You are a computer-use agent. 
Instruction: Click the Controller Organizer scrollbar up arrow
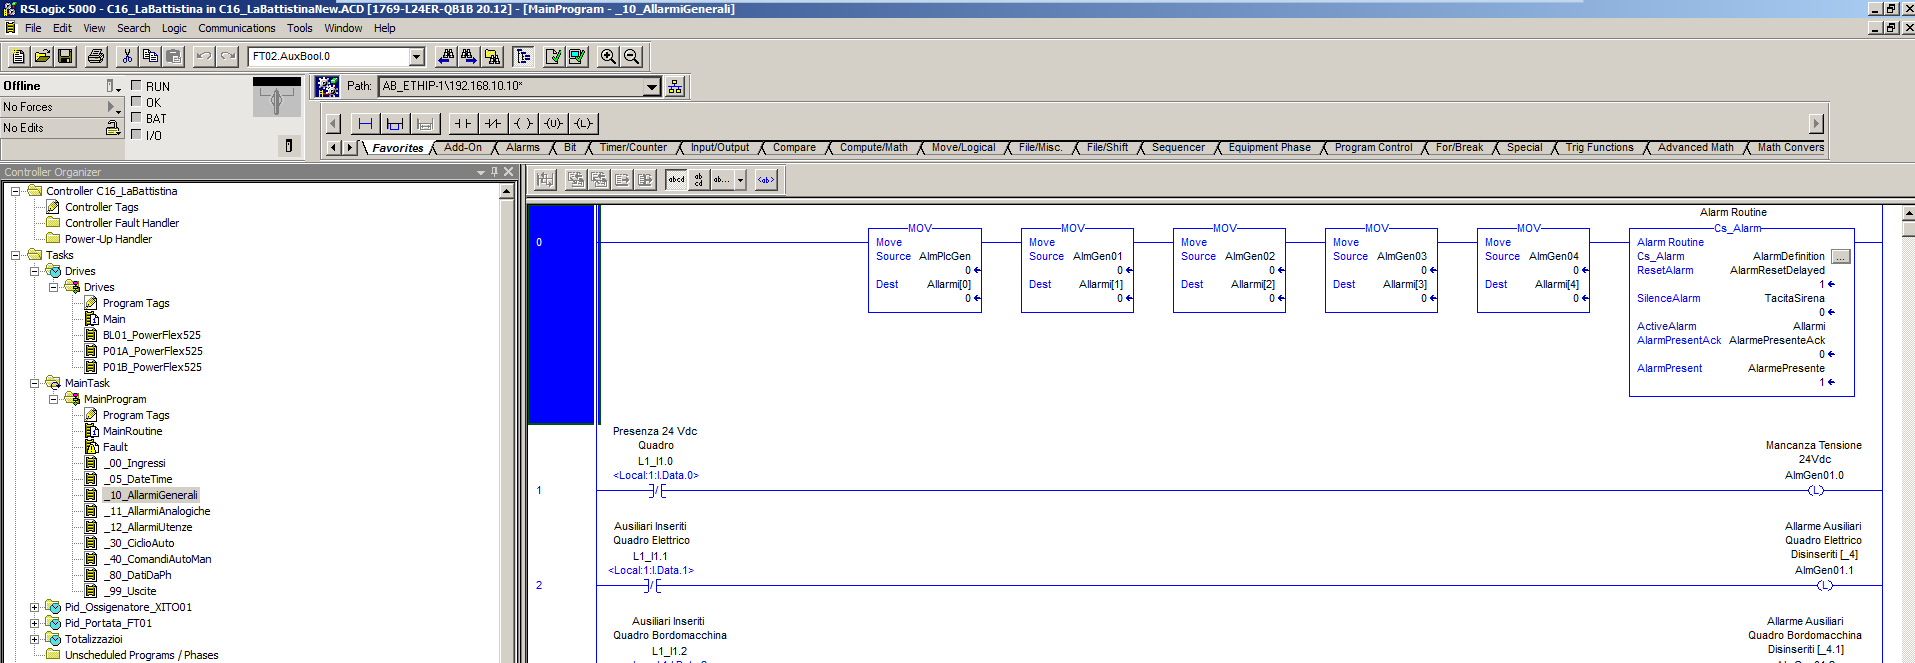coord(507,191)
